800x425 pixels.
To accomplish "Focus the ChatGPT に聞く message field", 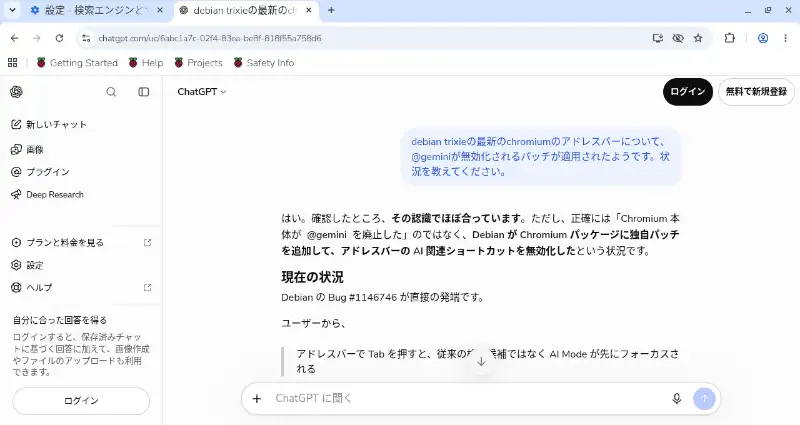I will tap(467, 398).
